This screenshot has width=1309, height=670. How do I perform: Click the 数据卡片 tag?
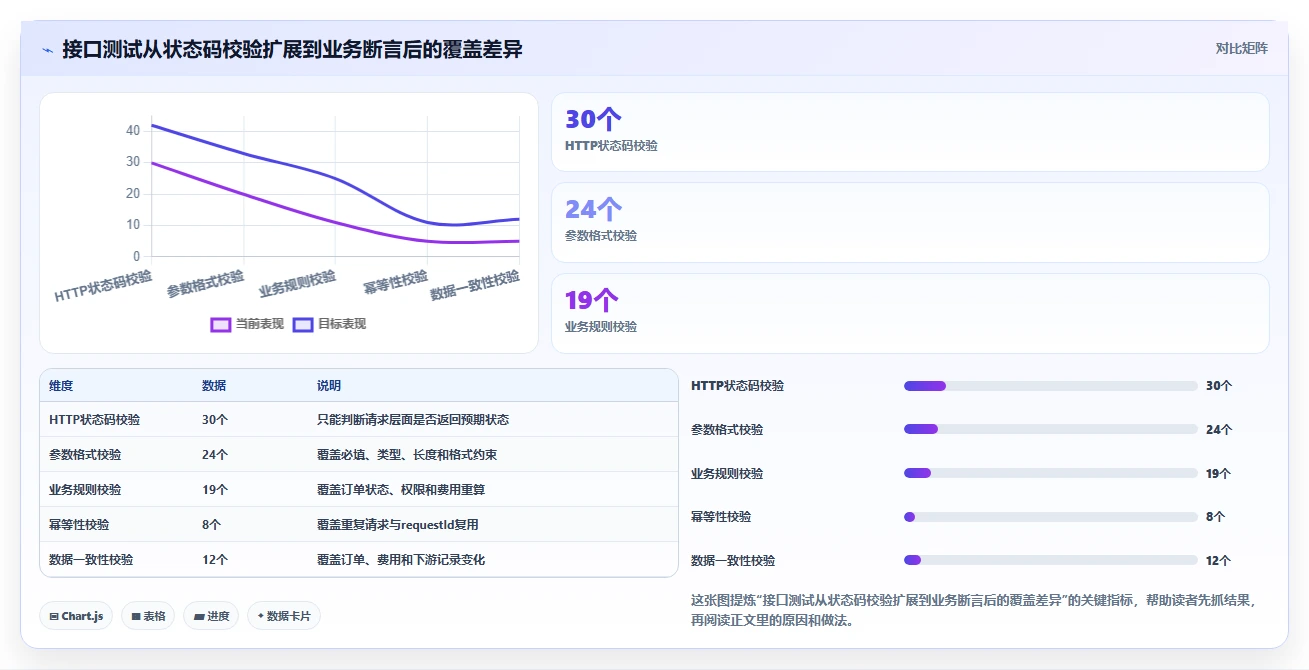(x=284, y=616)
